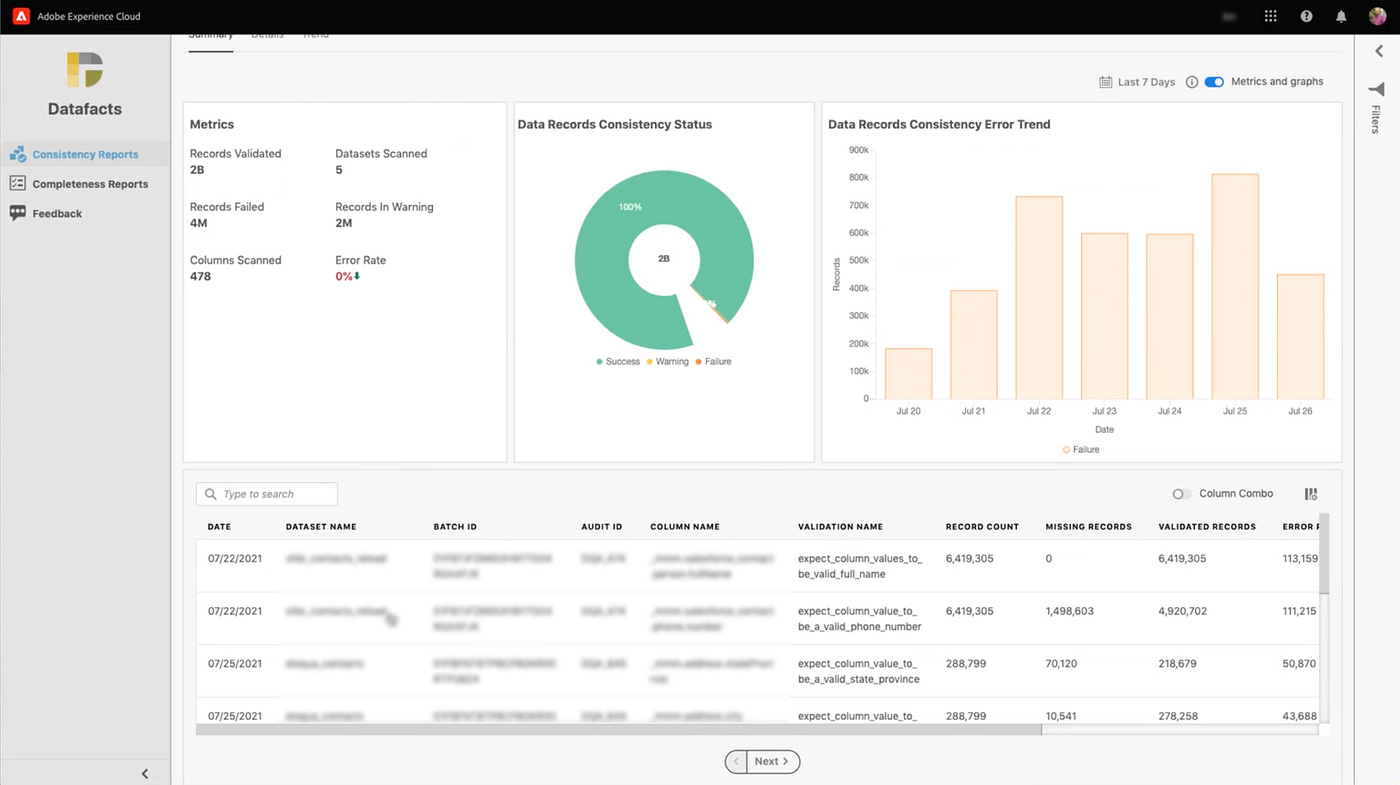Viewport: 1400px width, 785px height.
Task: Open Consistency Reports in sidebar
Action: (85, 154)
